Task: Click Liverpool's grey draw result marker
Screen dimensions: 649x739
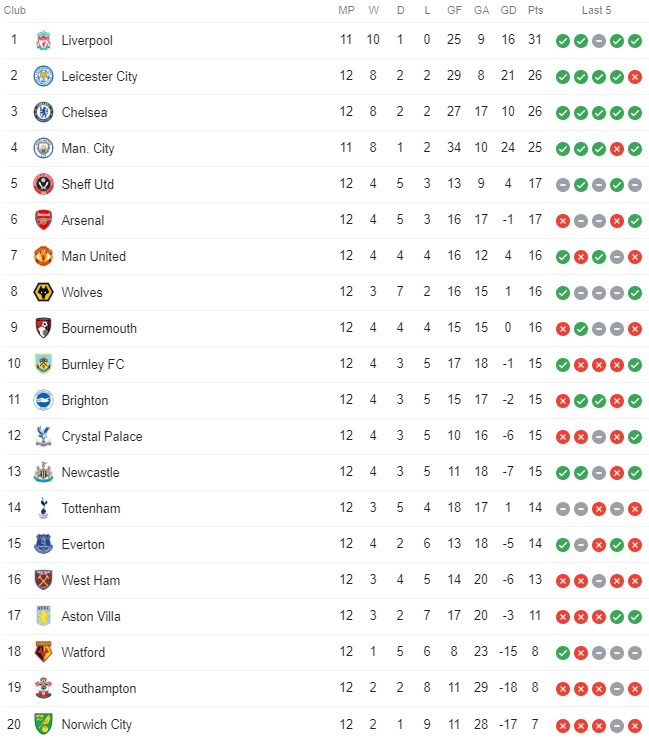Action: [599, 41]
